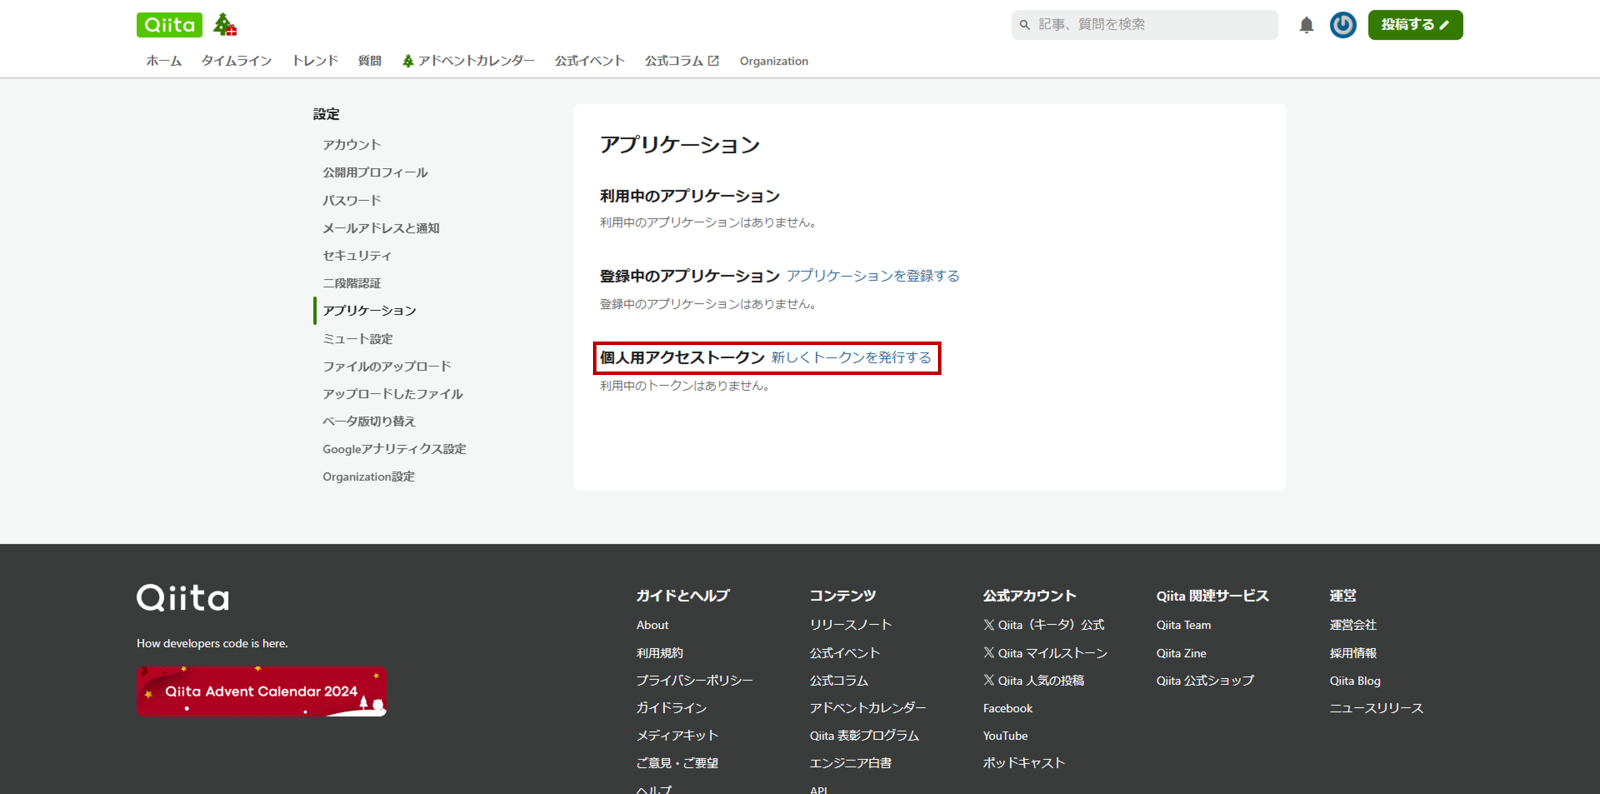
Task: Open the notifications bell
Action: coord(1306,25)
